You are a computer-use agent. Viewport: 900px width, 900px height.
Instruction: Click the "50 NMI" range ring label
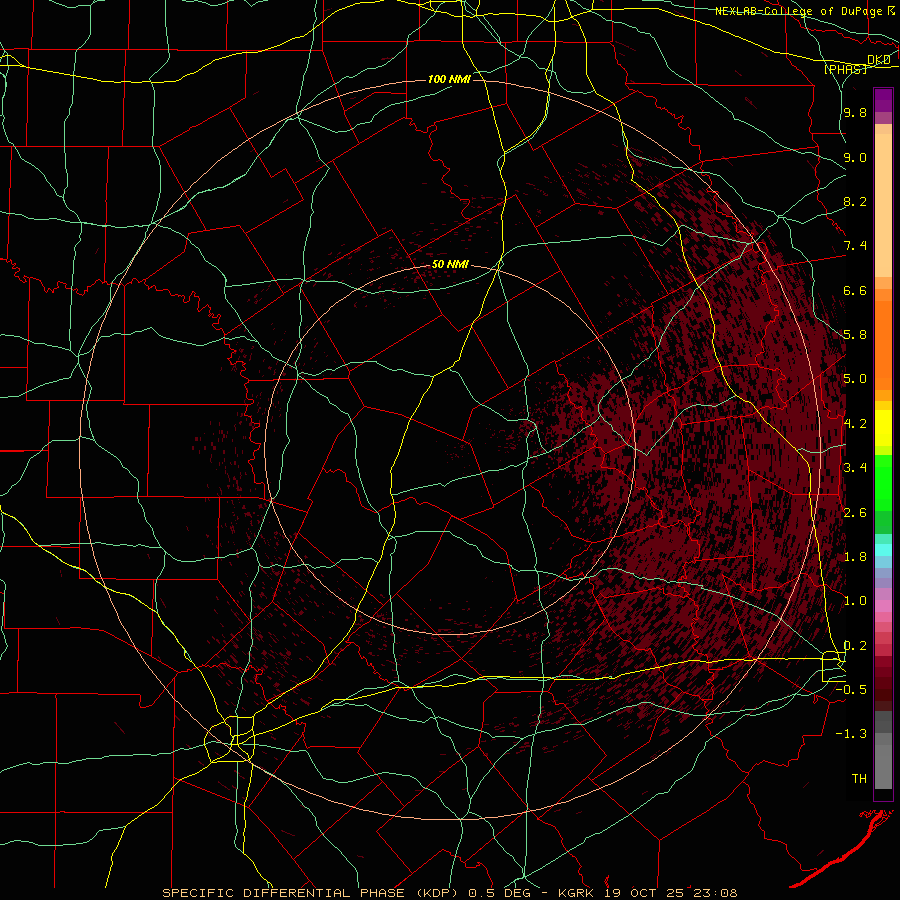click(x=450, y=265)
